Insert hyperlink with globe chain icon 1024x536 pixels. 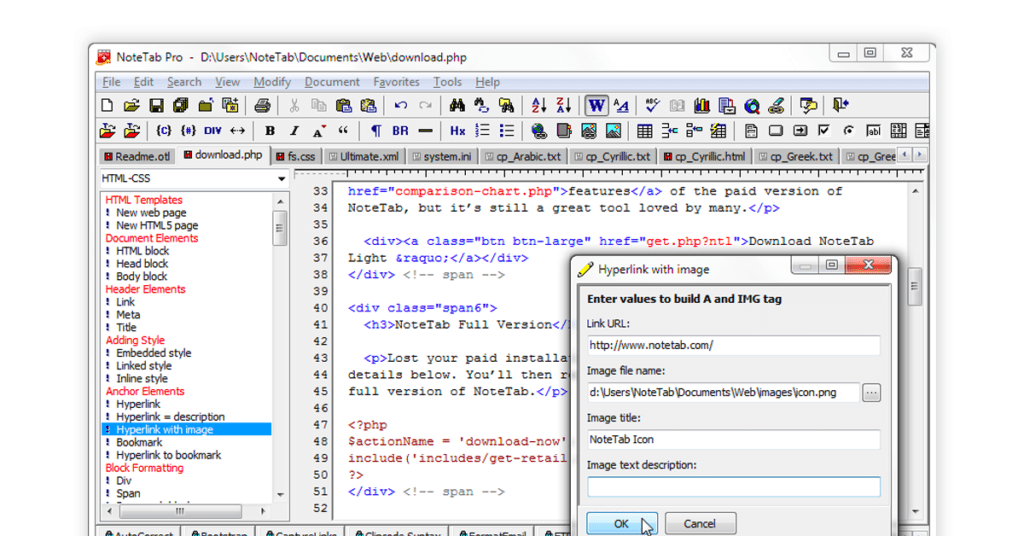[x=539, y=131]
